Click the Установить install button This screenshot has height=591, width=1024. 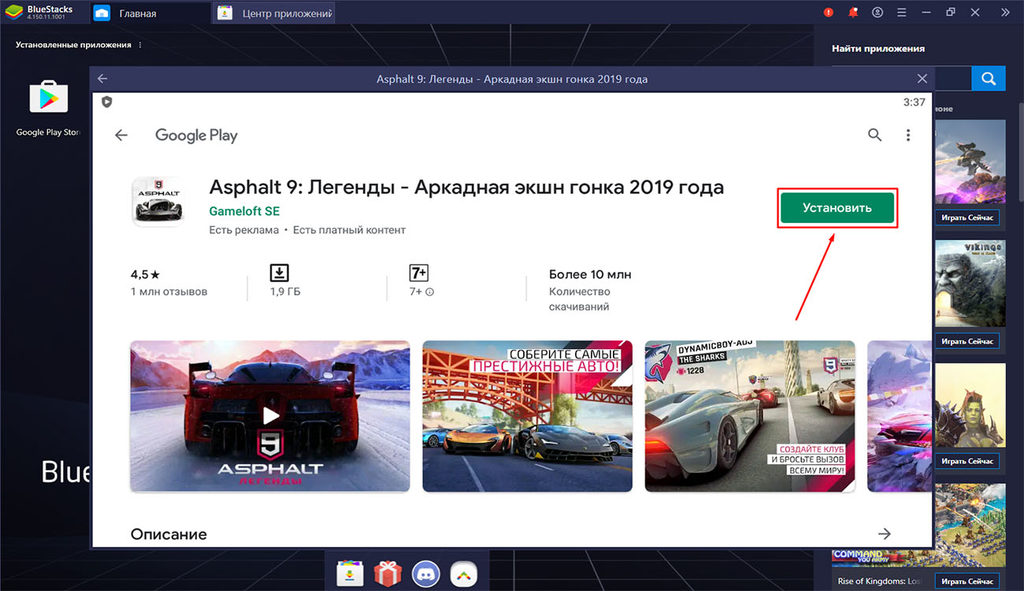tap(837, 208)
